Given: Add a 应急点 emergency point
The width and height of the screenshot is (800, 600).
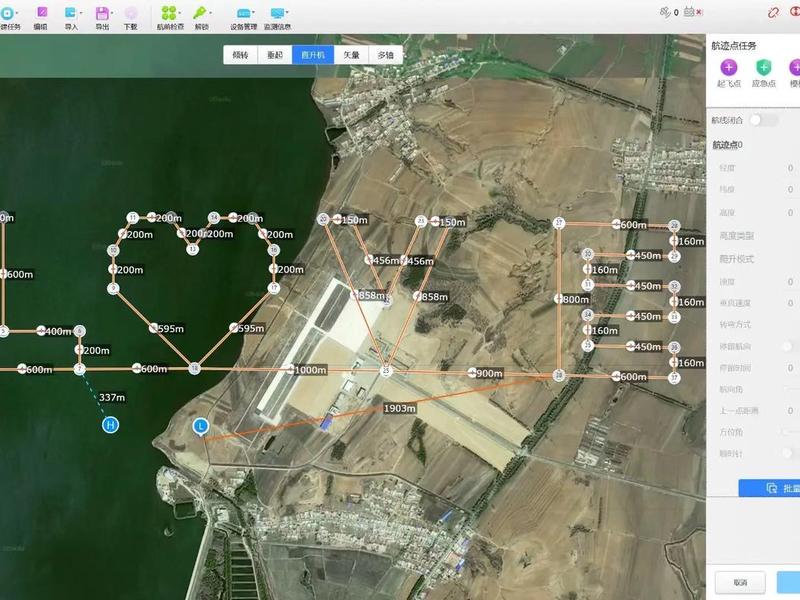Looking at the screenshot, I should [x=763, y=67].
